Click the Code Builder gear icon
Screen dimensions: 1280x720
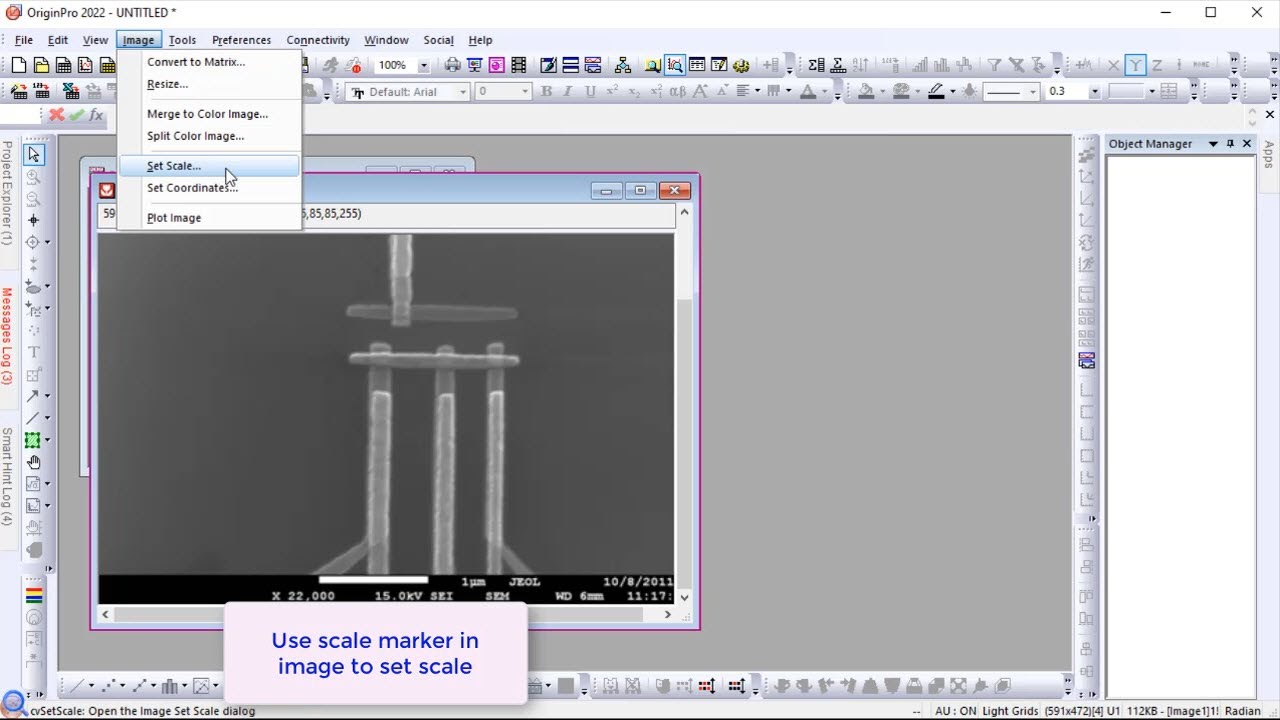click(x=741, y=65)
